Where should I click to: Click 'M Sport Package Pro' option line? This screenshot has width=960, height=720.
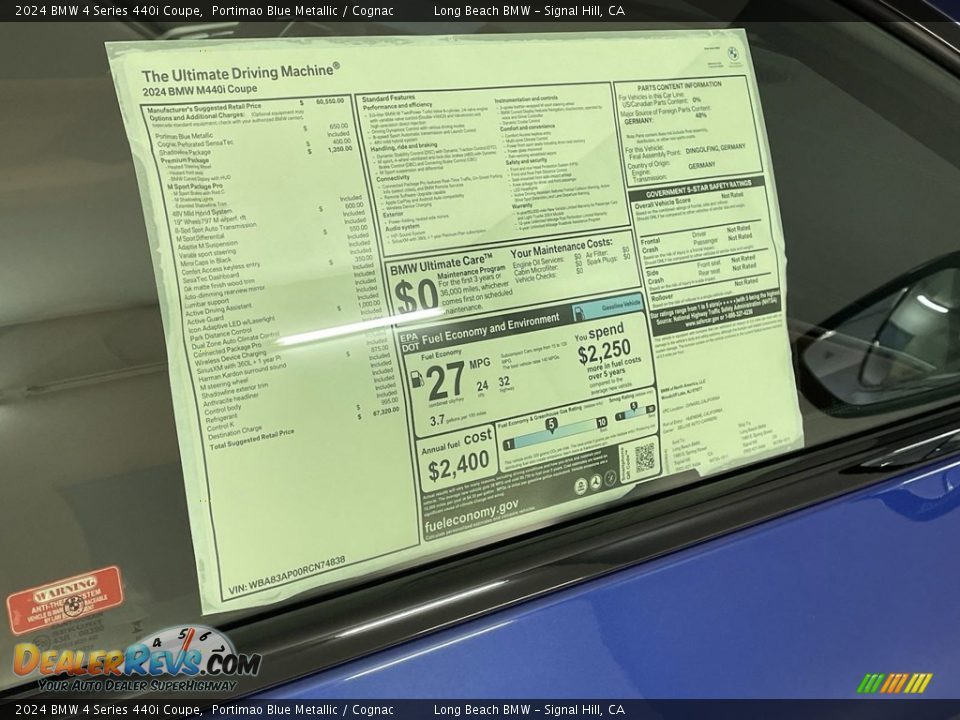point(195,186)
